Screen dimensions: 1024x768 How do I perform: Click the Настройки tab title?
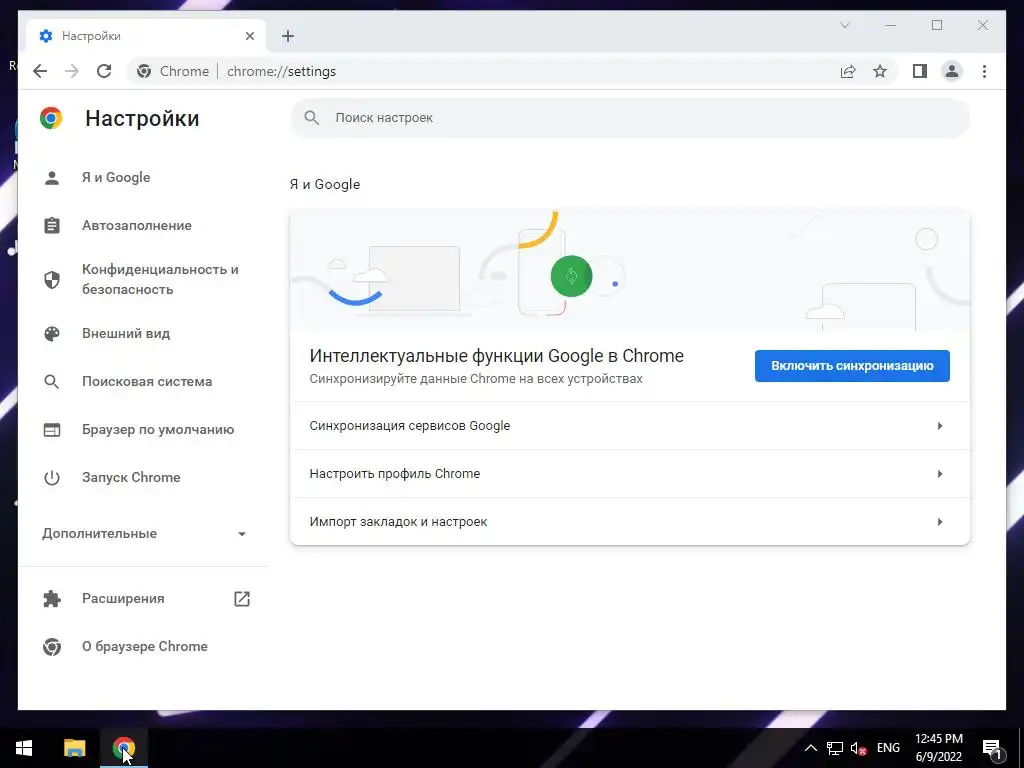(91, 36)
